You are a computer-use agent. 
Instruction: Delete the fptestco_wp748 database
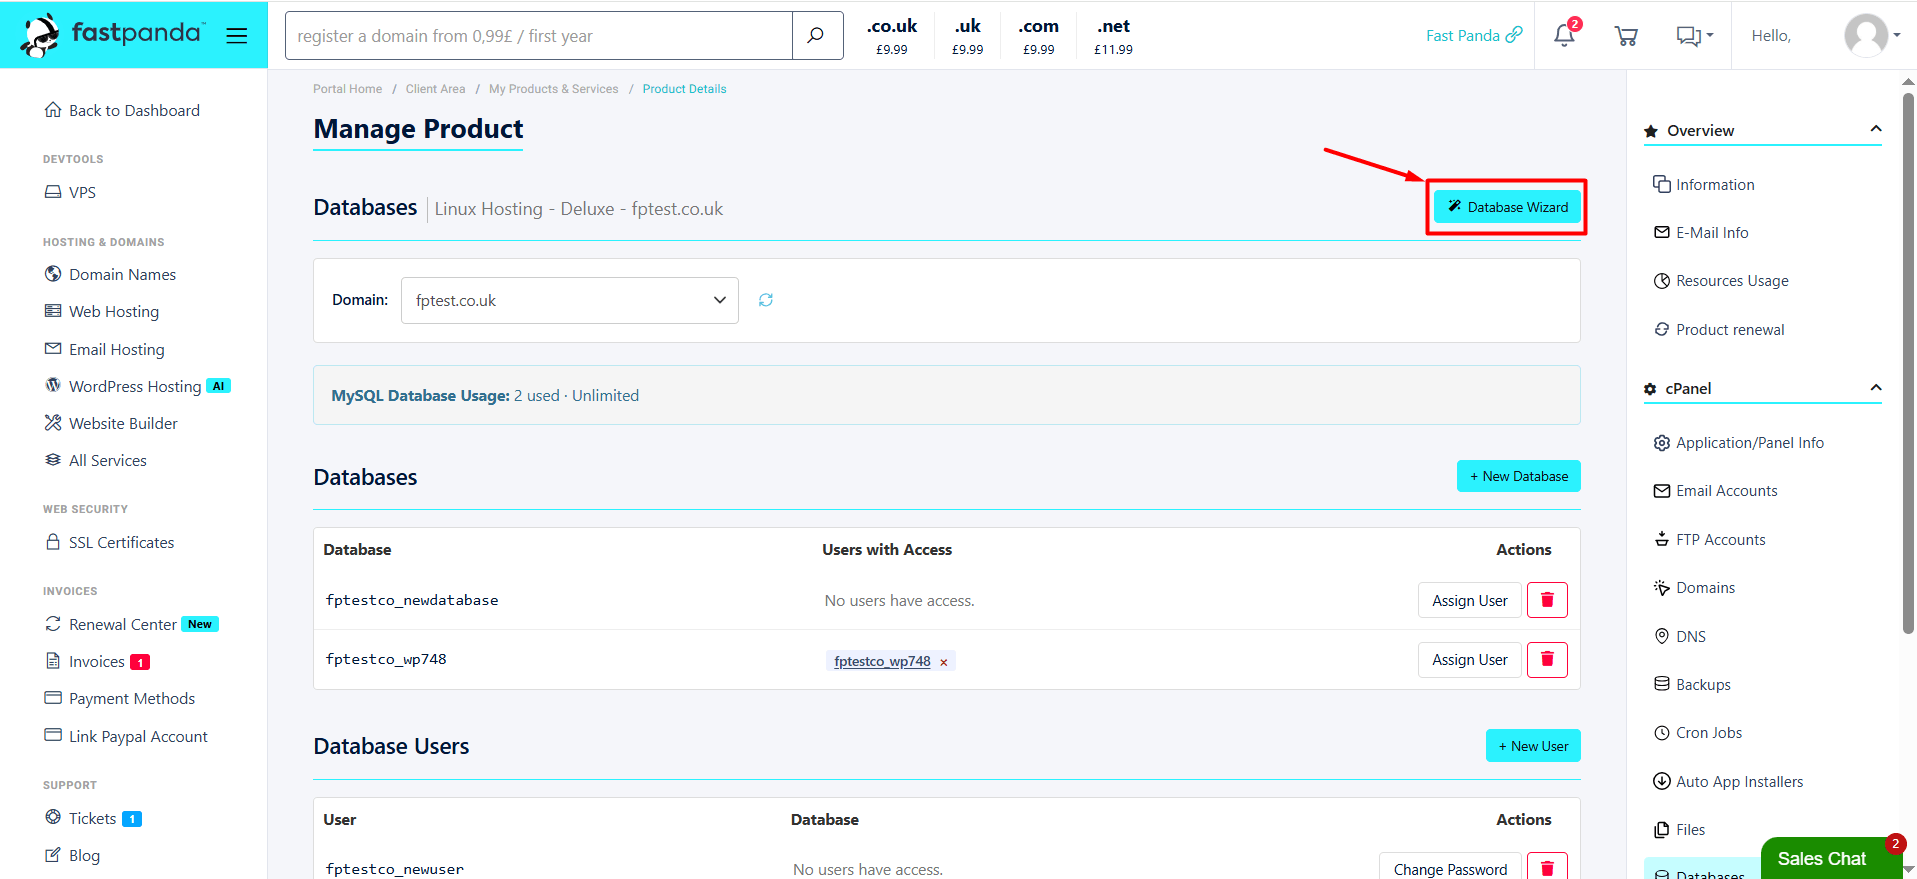1547,660
